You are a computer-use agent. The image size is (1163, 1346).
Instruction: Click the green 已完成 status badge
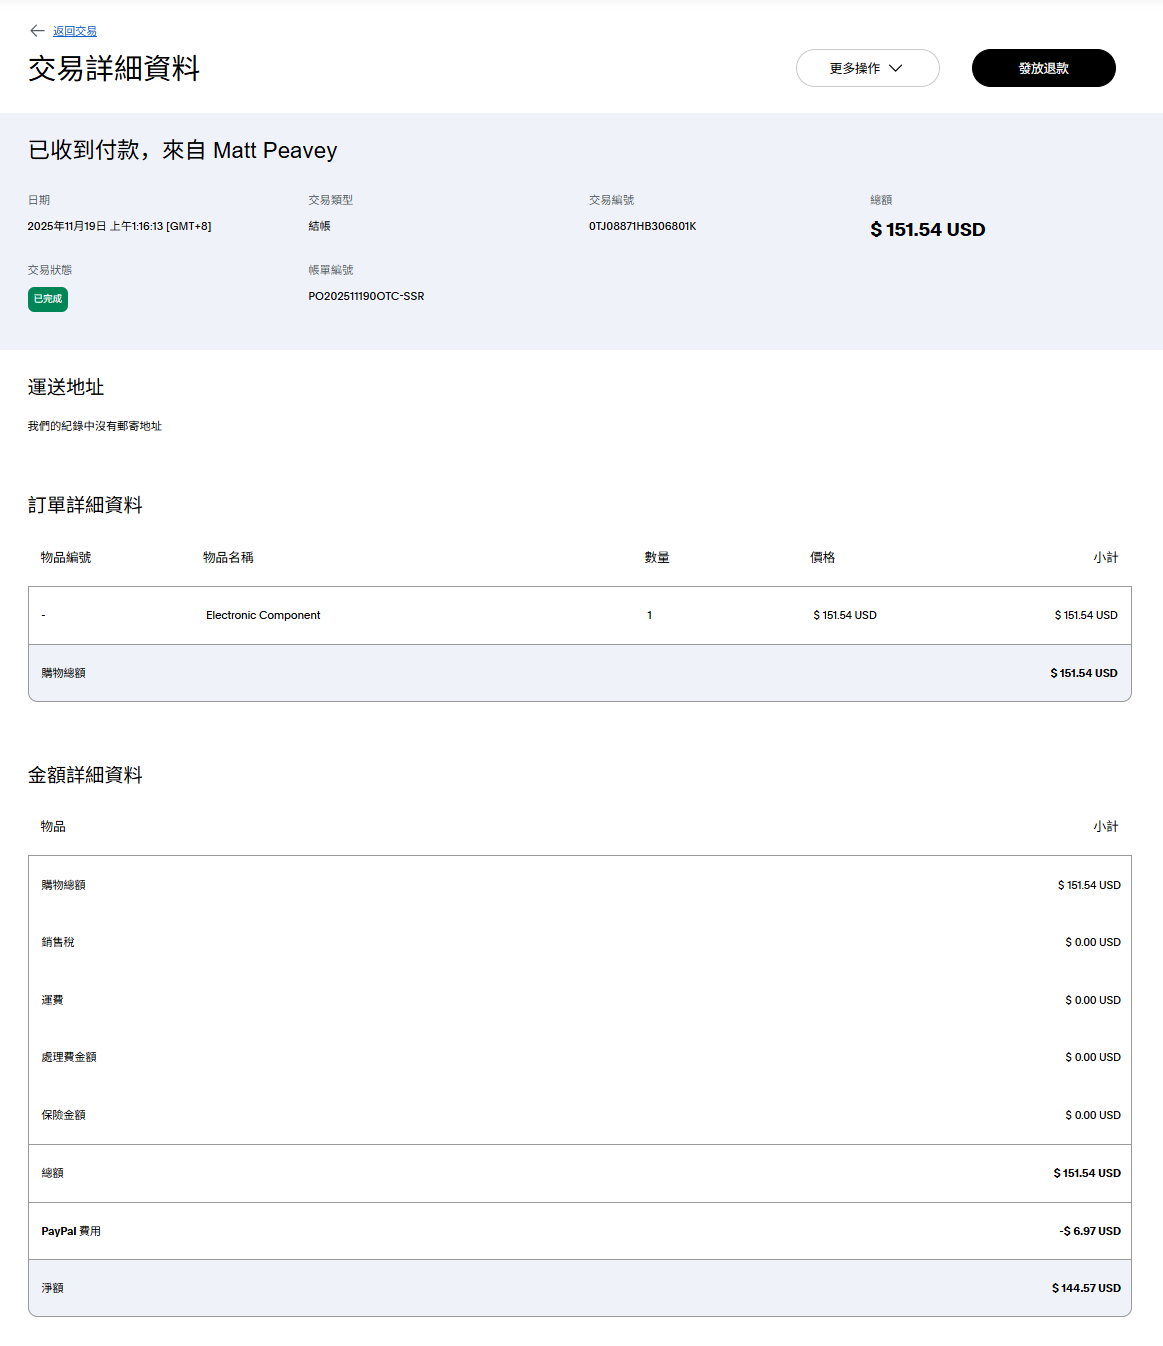(x=48, y=299)
